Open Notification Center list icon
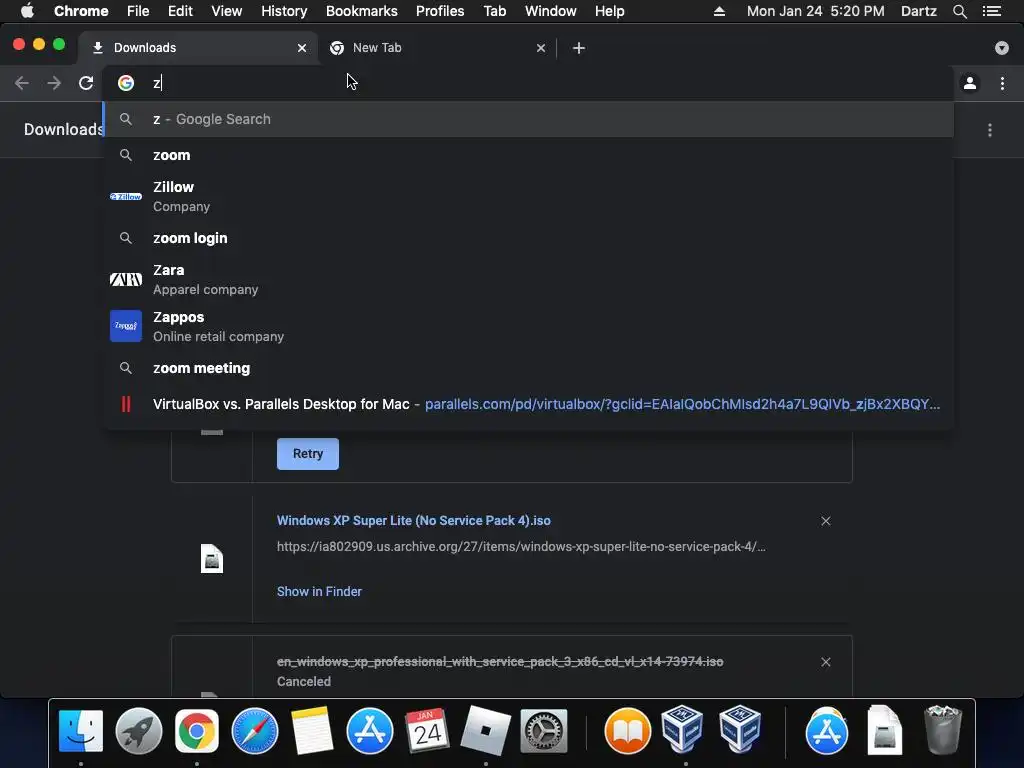This screenshot has height=768, width=1024. (992, 11)
